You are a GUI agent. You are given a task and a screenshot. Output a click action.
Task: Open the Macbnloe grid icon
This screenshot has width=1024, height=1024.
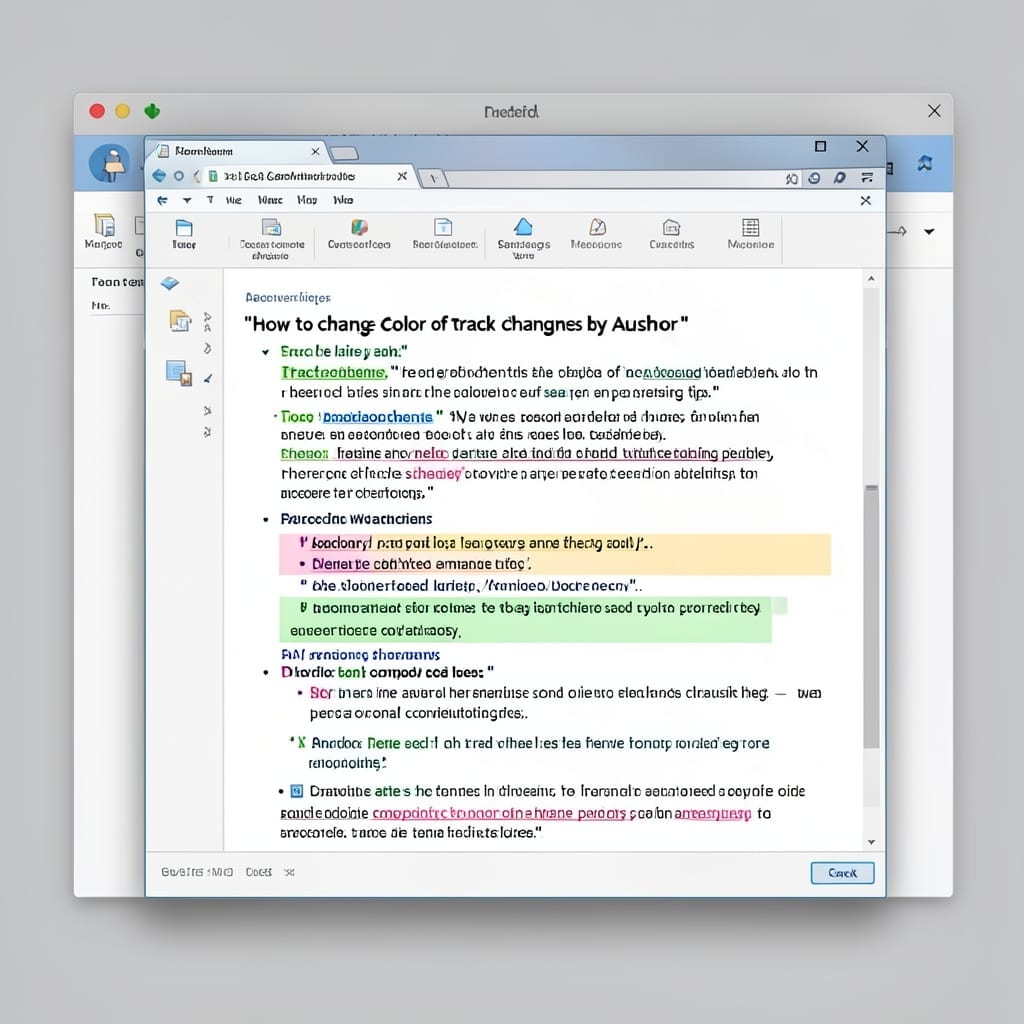click(751, 234)
